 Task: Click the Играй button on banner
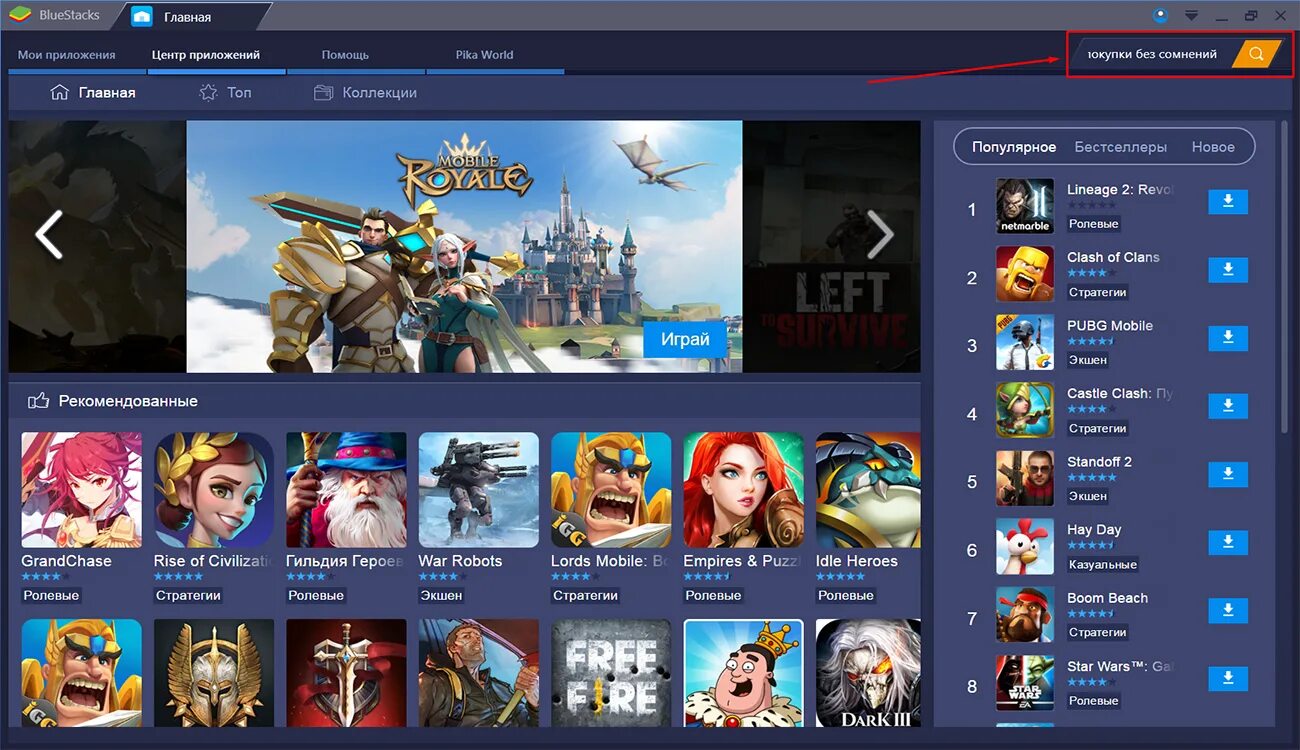tap(685, 339)
